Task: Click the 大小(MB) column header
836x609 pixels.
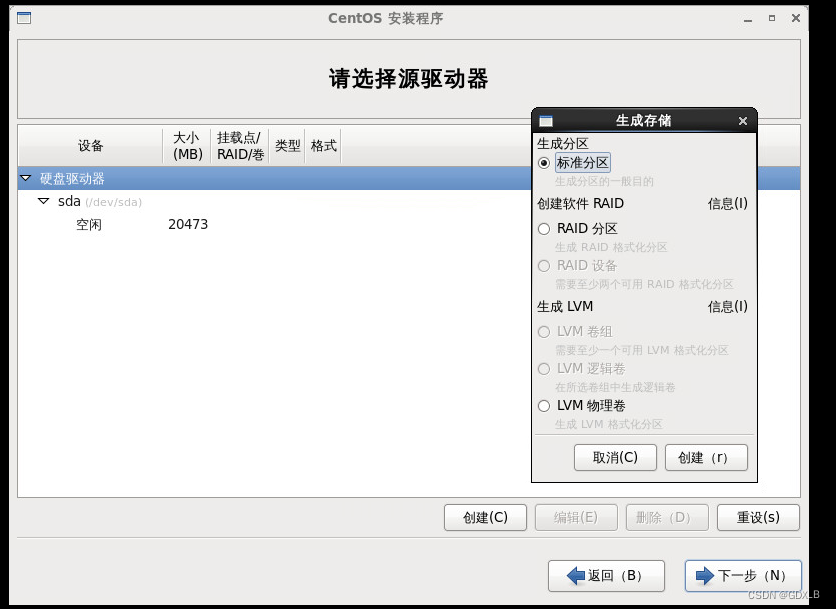Action: click(187, 145)
